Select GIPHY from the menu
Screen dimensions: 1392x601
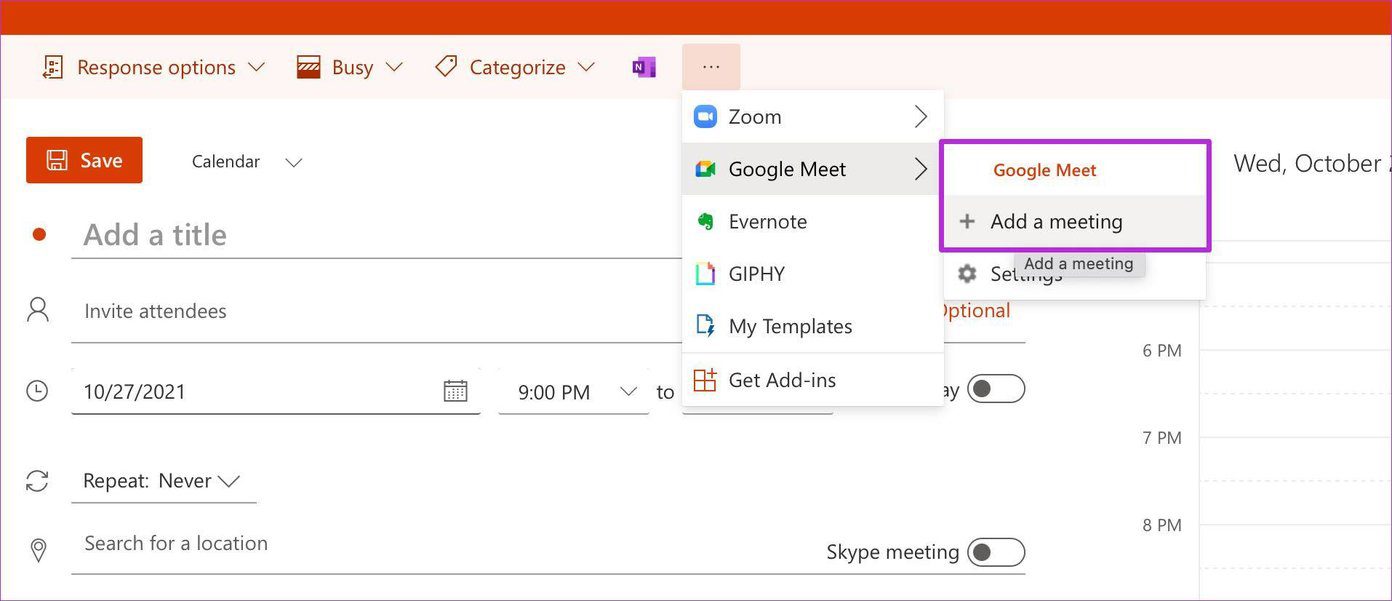(x=813, y=274)
